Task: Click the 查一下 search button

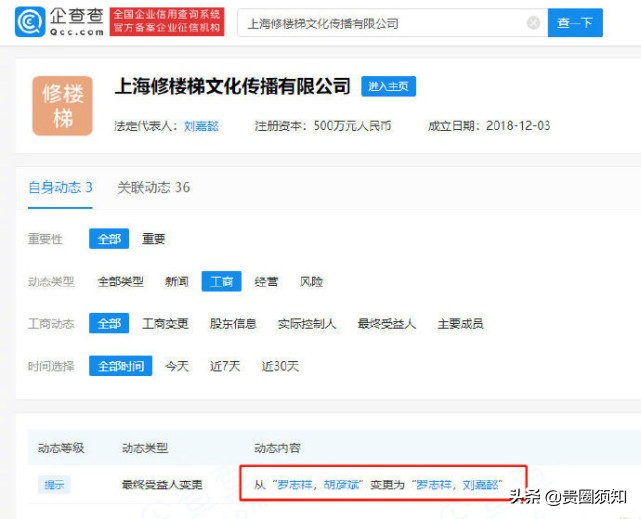Action: pos(575,22)
